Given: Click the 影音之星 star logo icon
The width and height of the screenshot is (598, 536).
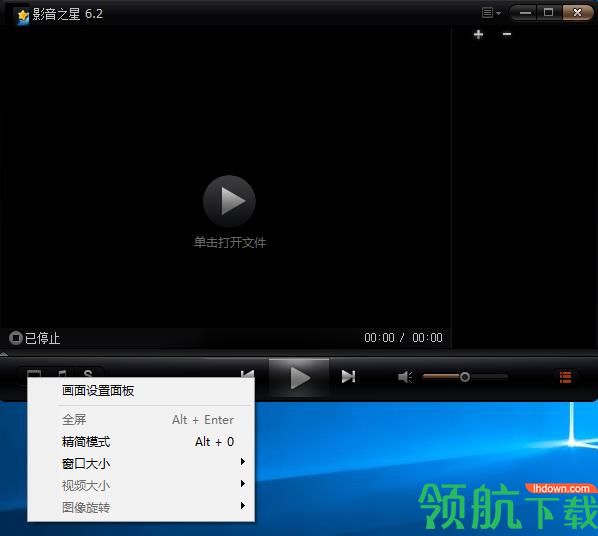Looking at the screenshot, I should (x=23, y=16).
